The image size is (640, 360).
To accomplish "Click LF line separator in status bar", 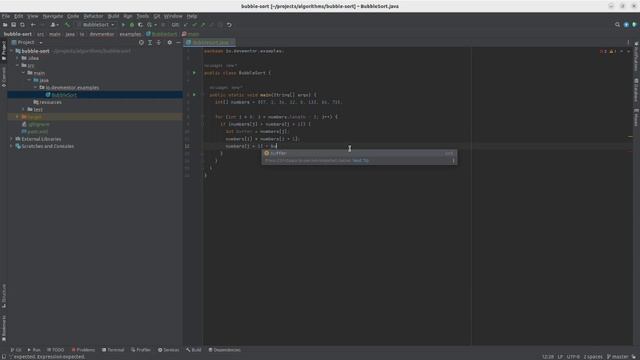I will 560,357.
